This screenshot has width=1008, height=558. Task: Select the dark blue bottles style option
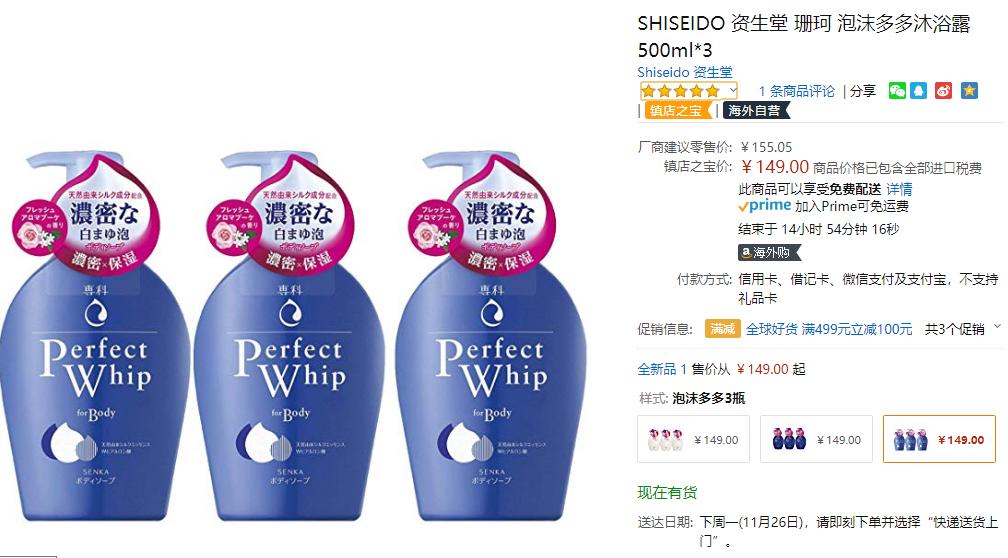tap(816, 439)
